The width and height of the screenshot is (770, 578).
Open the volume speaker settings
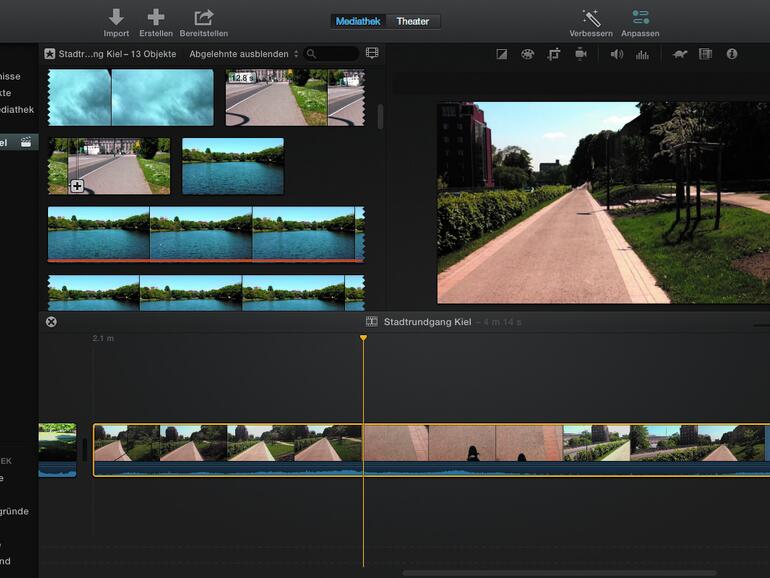click(x=616, y=54)
